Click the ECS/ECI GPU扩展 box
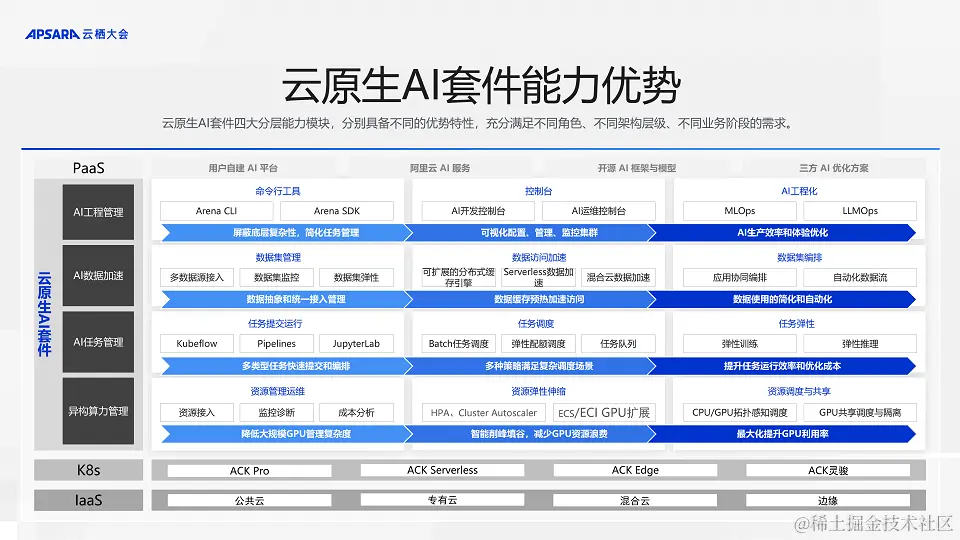960x540 pixels. [x=604, y=413]
